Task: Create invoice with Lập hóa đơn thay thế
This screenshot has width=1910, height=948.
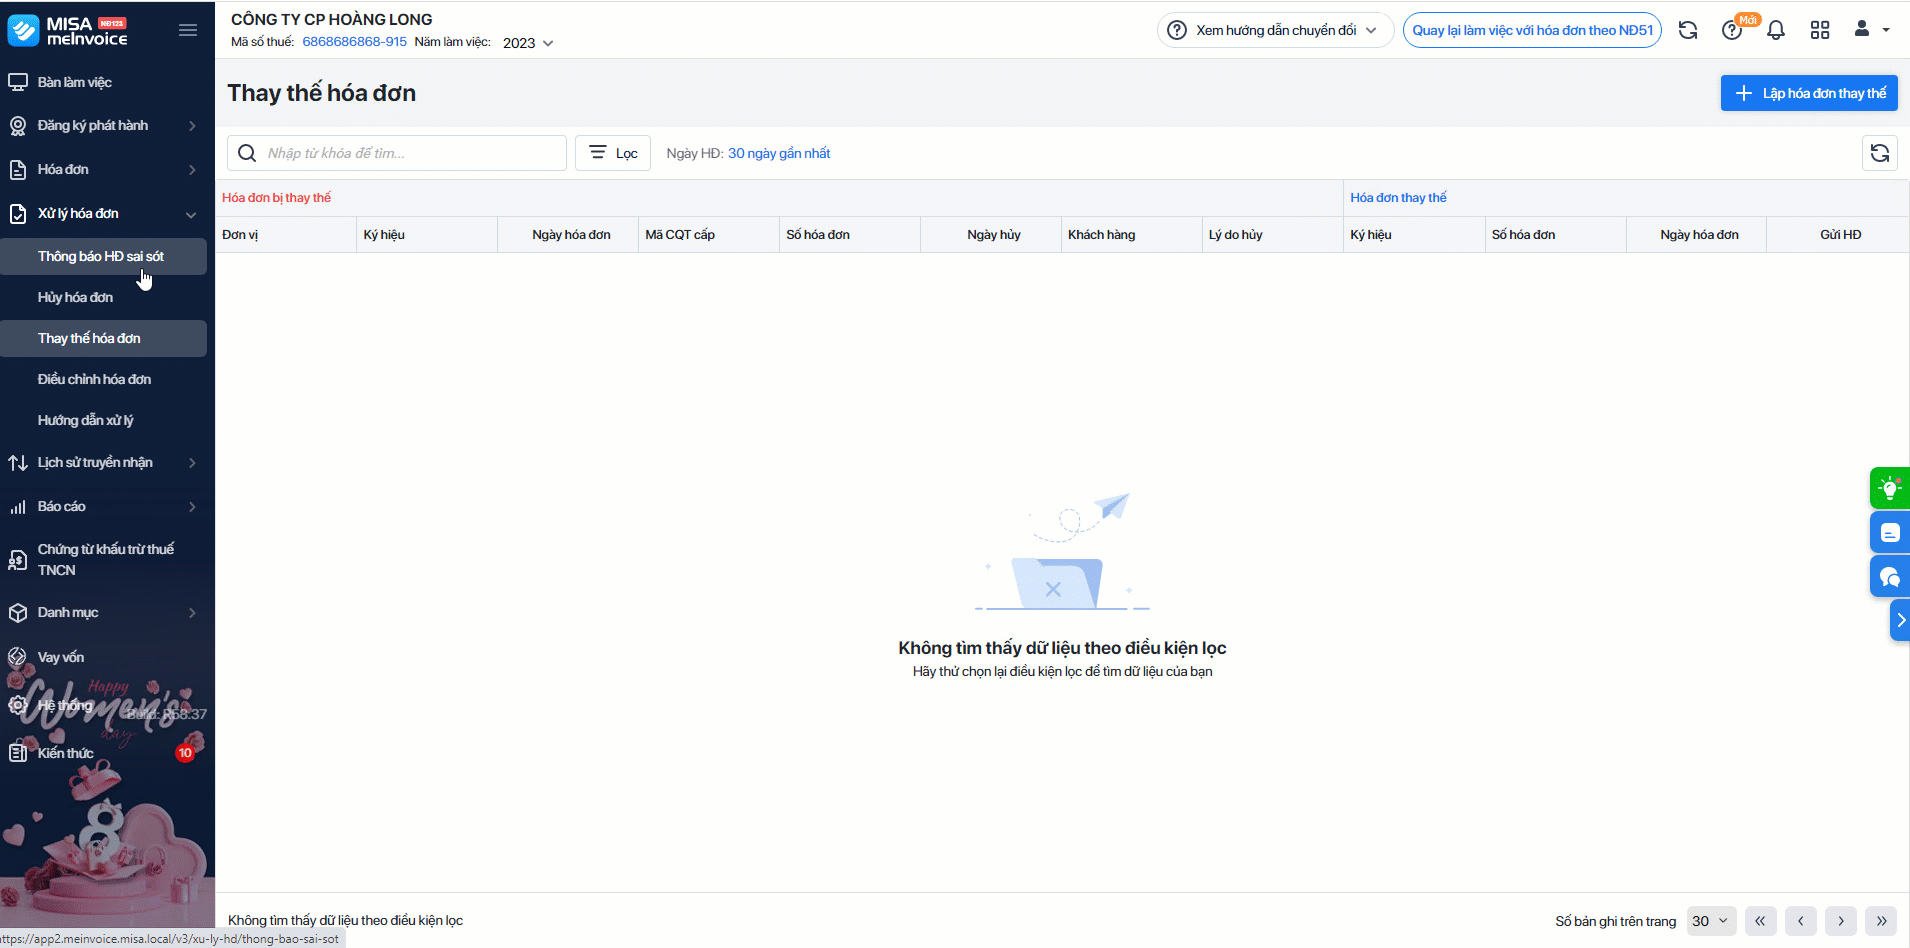Action: point(1809,93)
